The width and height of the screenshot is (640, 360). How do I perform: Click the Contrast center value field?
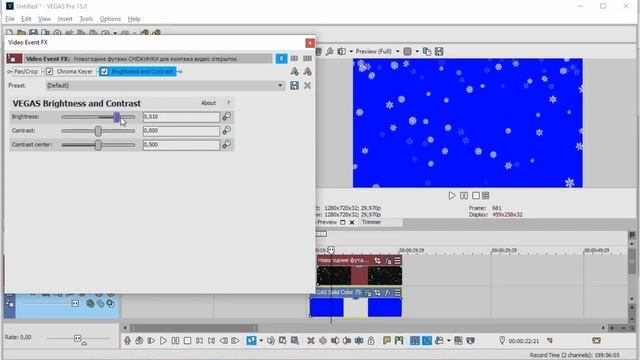(181, 144)
